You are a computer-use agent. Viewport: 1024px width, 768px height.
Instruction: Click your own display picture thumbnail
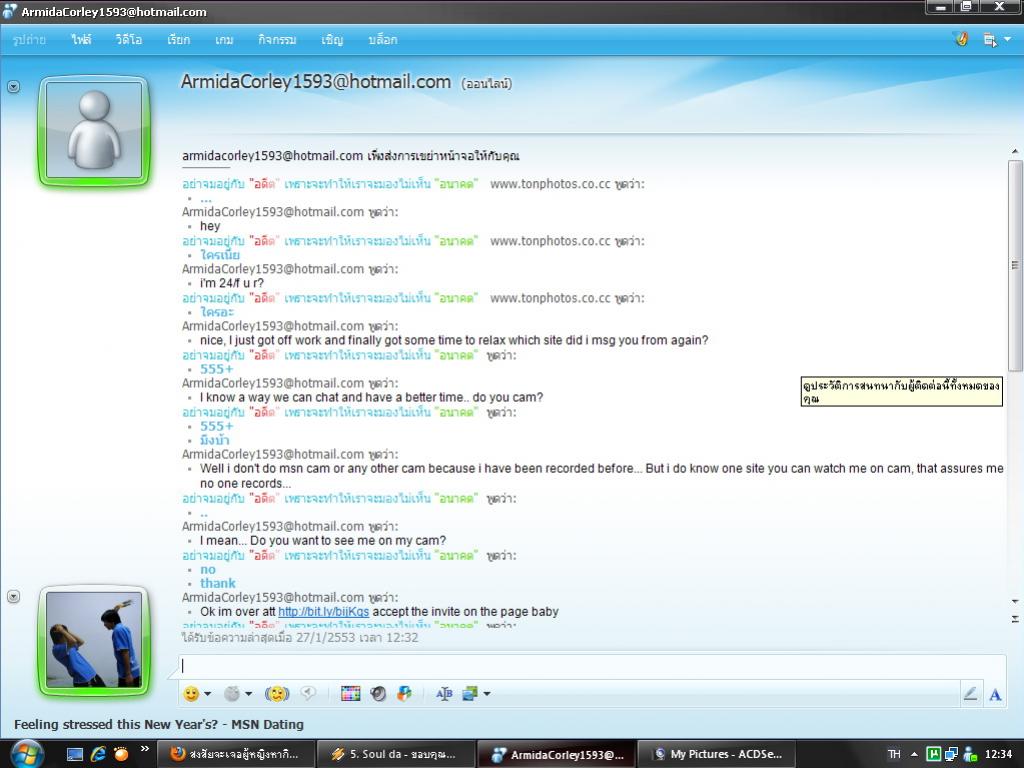pos(94,640)
